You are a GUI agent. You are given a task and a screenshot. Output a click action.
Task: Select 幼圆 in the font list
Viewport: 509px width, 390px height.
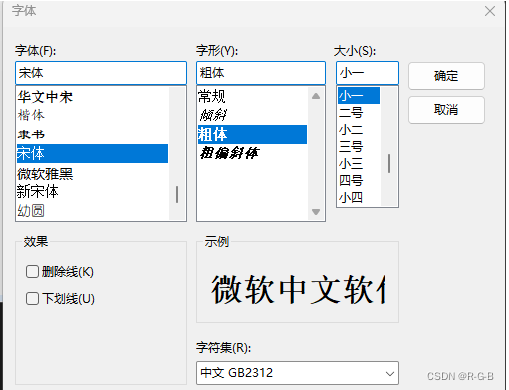point(92,210)
